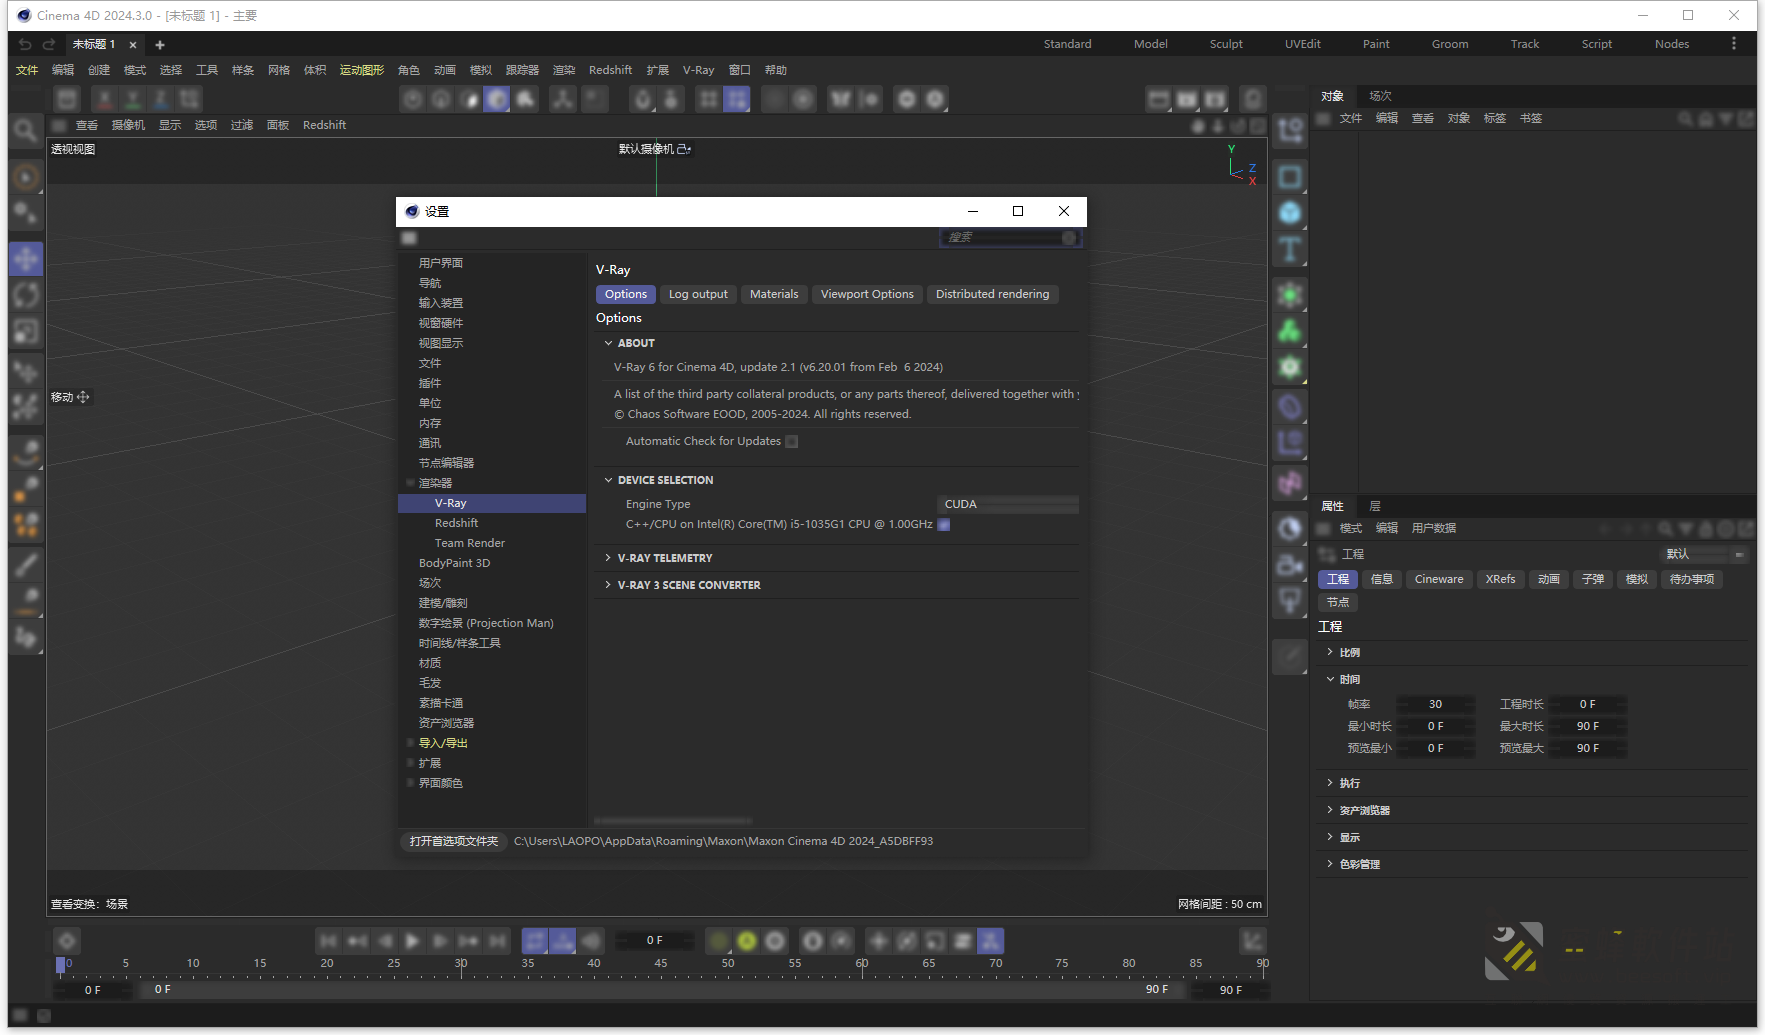Open the three-dot layout options menu
Viewport: 1765px width, 1035px height.
tap(1734, 44)
